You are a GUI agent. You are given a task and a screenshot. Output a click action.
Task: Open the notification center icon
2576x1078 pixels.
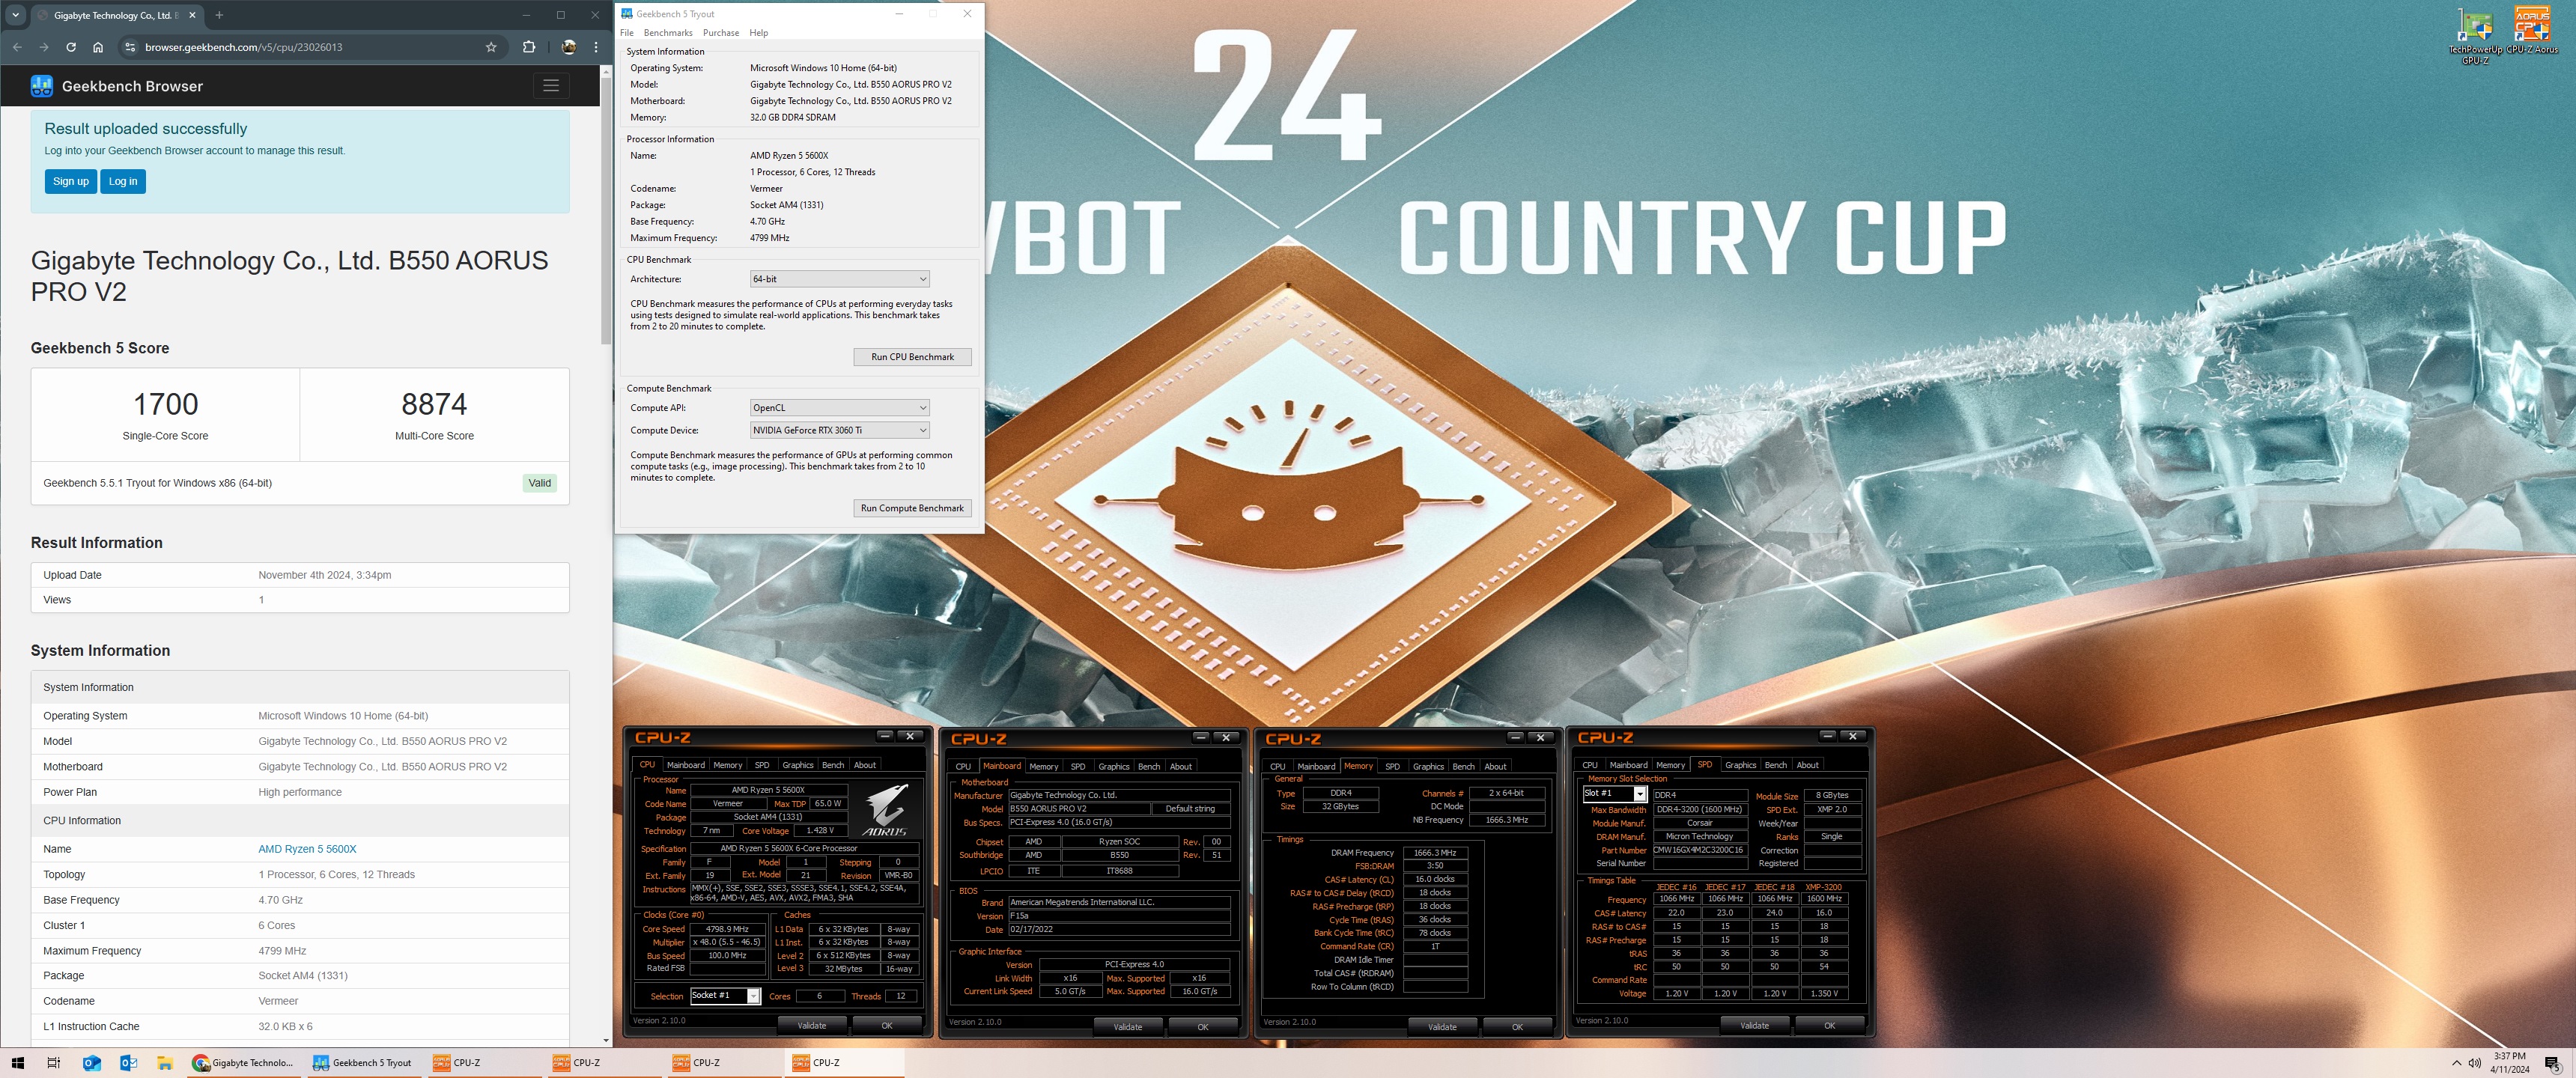[2552, 1063]
